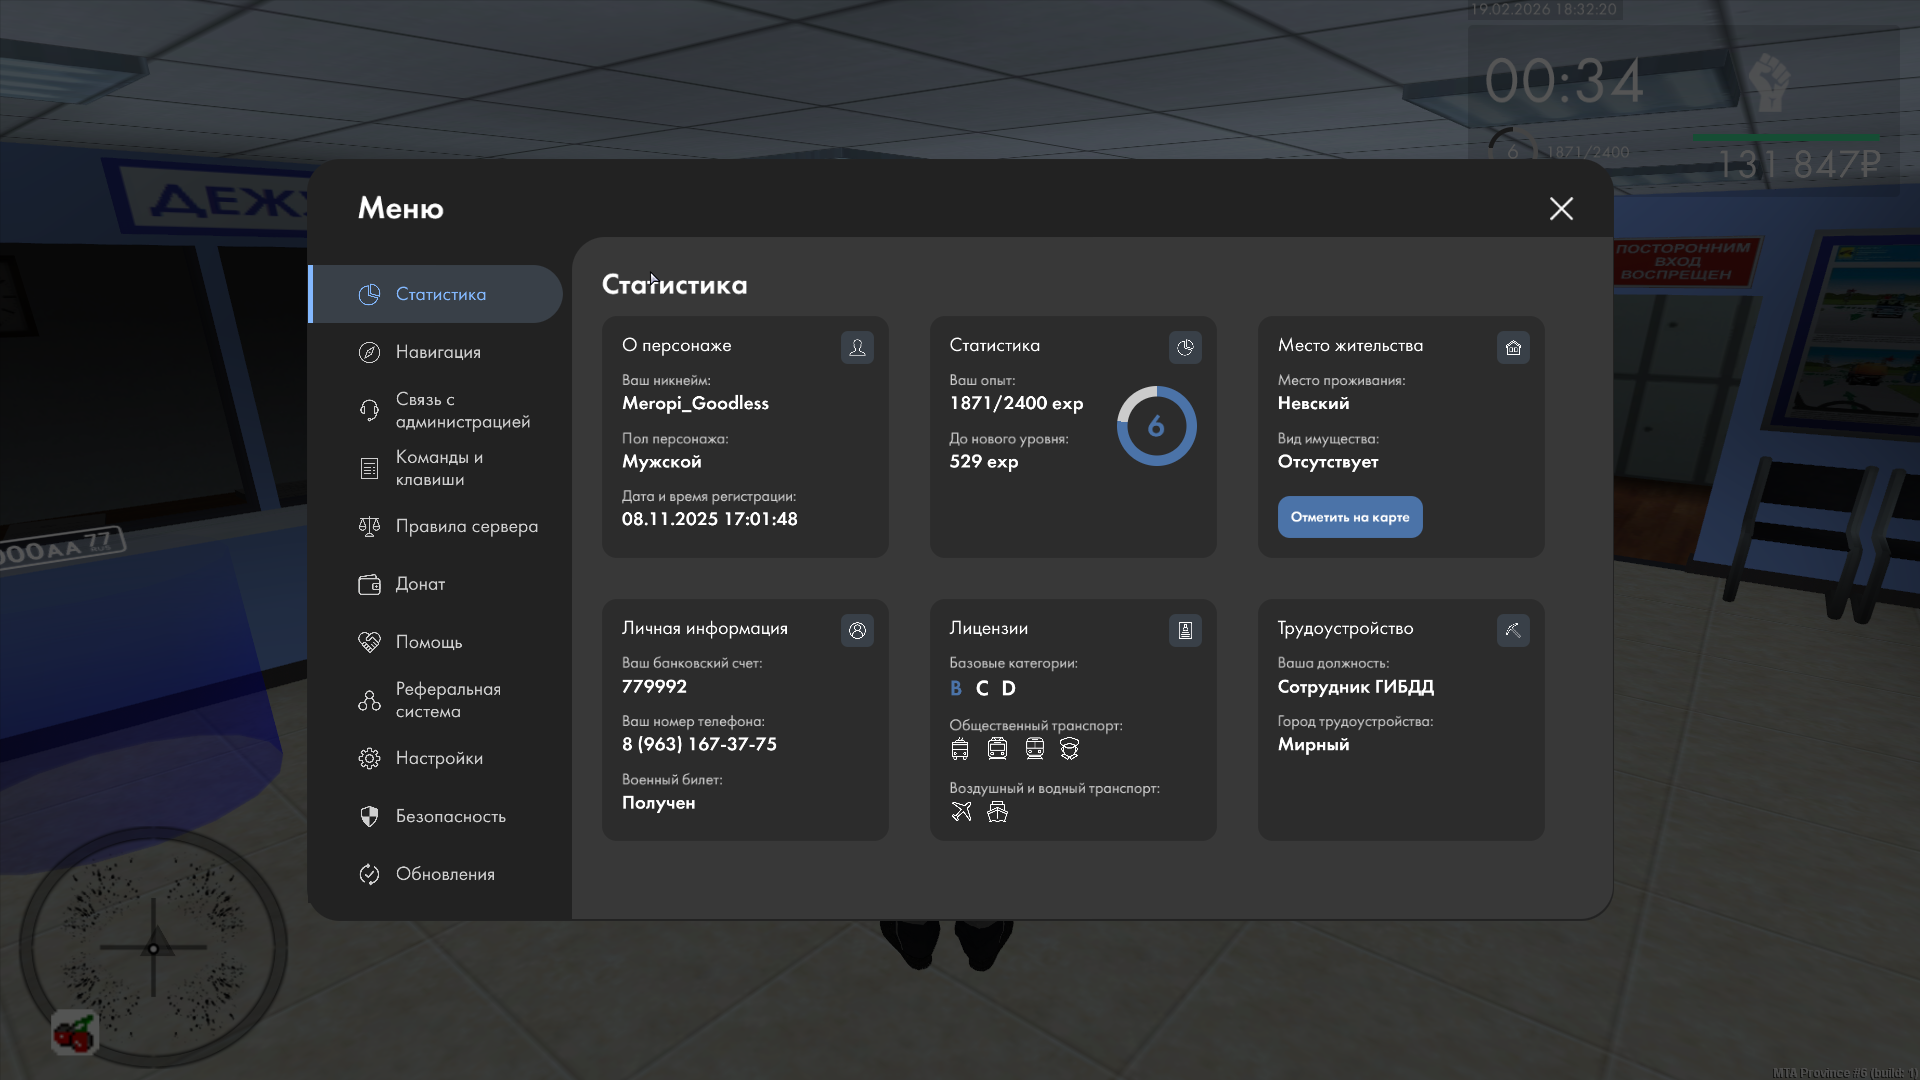This screenshot has height=1080, width=1920.
Task: Click the house icon in Место жительства card
Action: tap(1513, 347)
